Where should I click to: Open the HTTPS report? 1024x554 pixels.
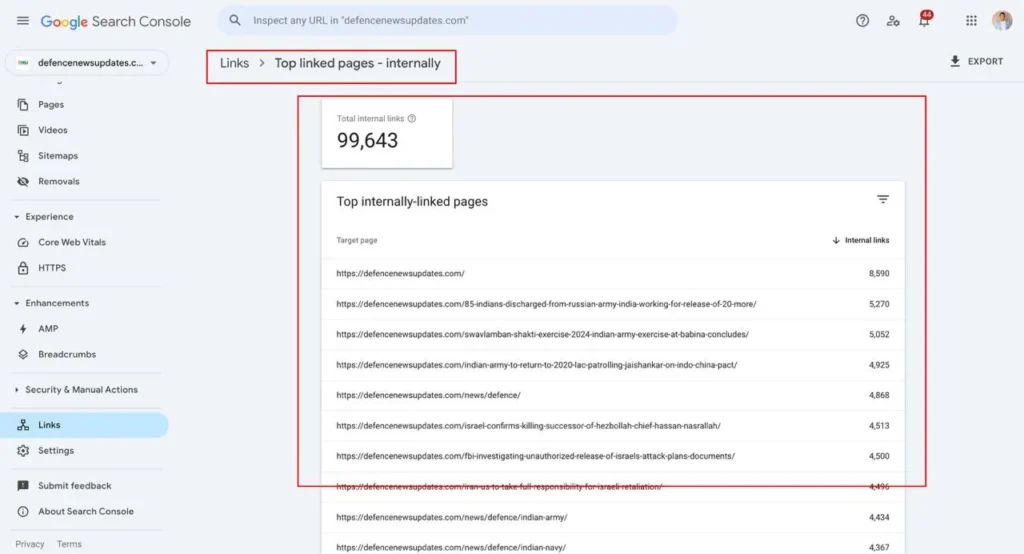(52, 268)
